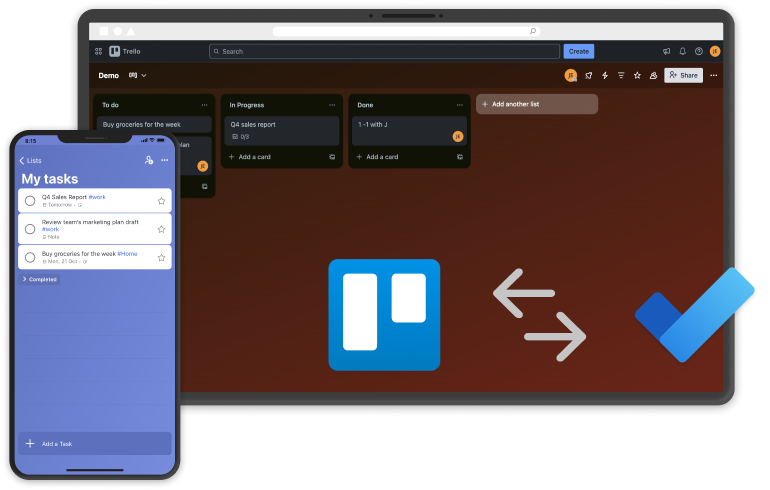Focus the Trello Search field
The width and height of the screenshot is (770, 490).
pos(384,51)
